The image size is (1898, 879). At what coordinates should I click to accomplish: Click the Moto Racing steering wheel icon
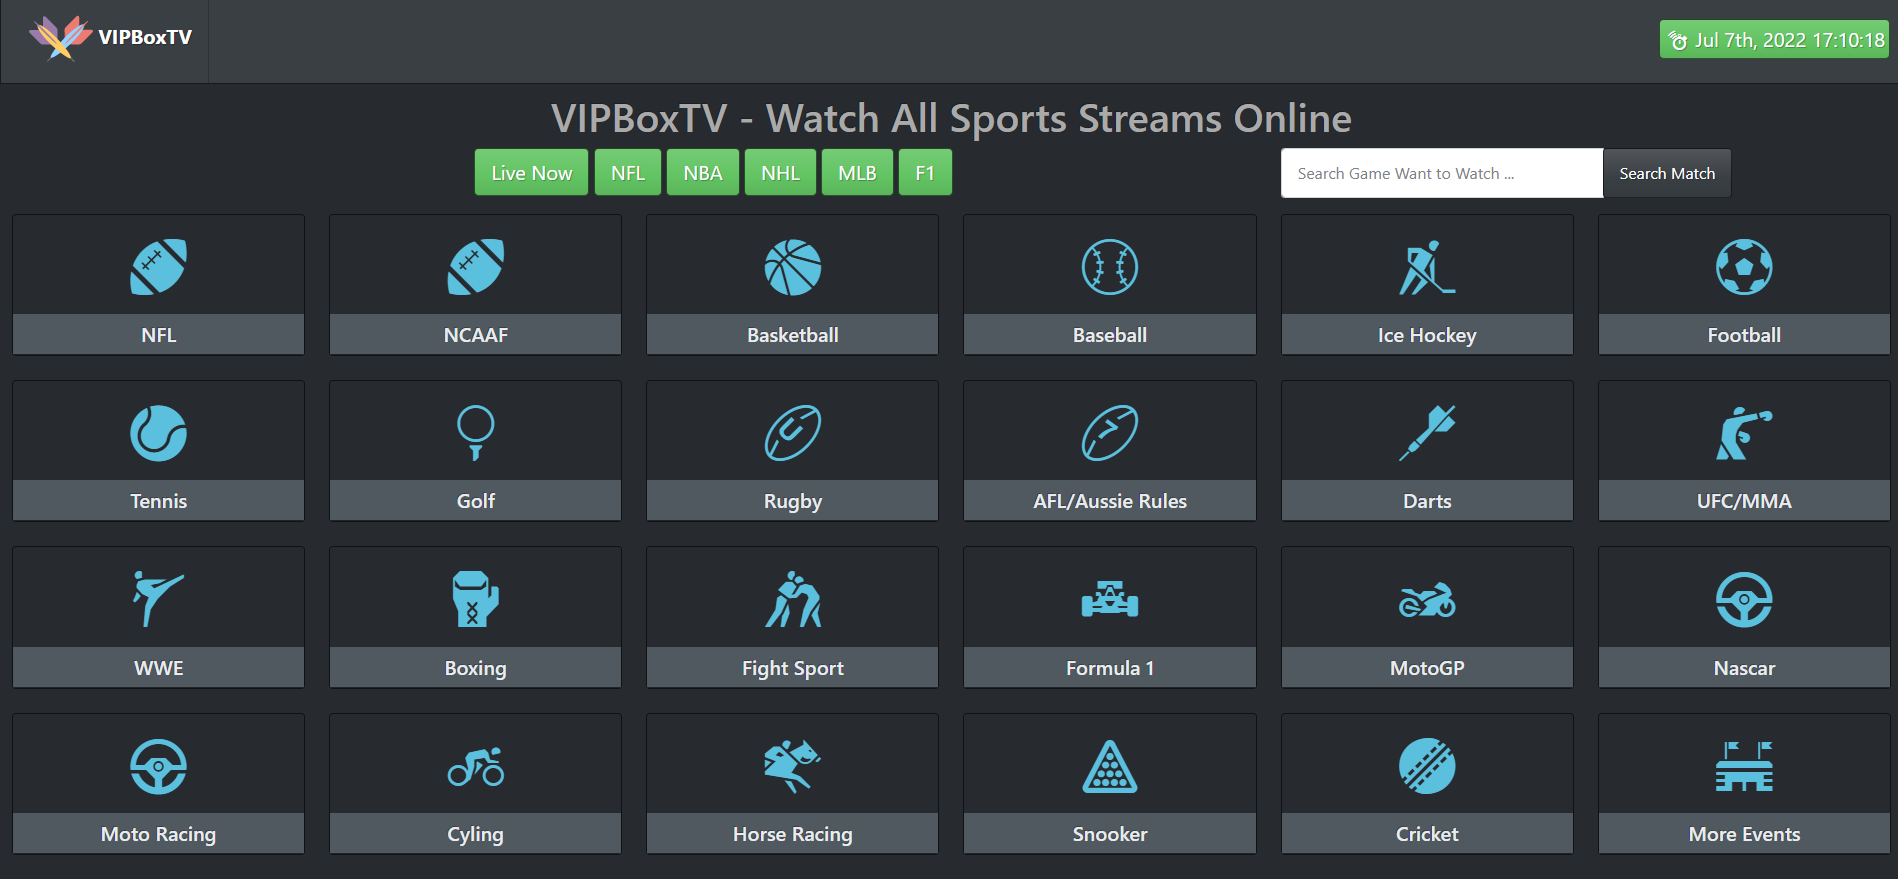click(x=158, y=766)
